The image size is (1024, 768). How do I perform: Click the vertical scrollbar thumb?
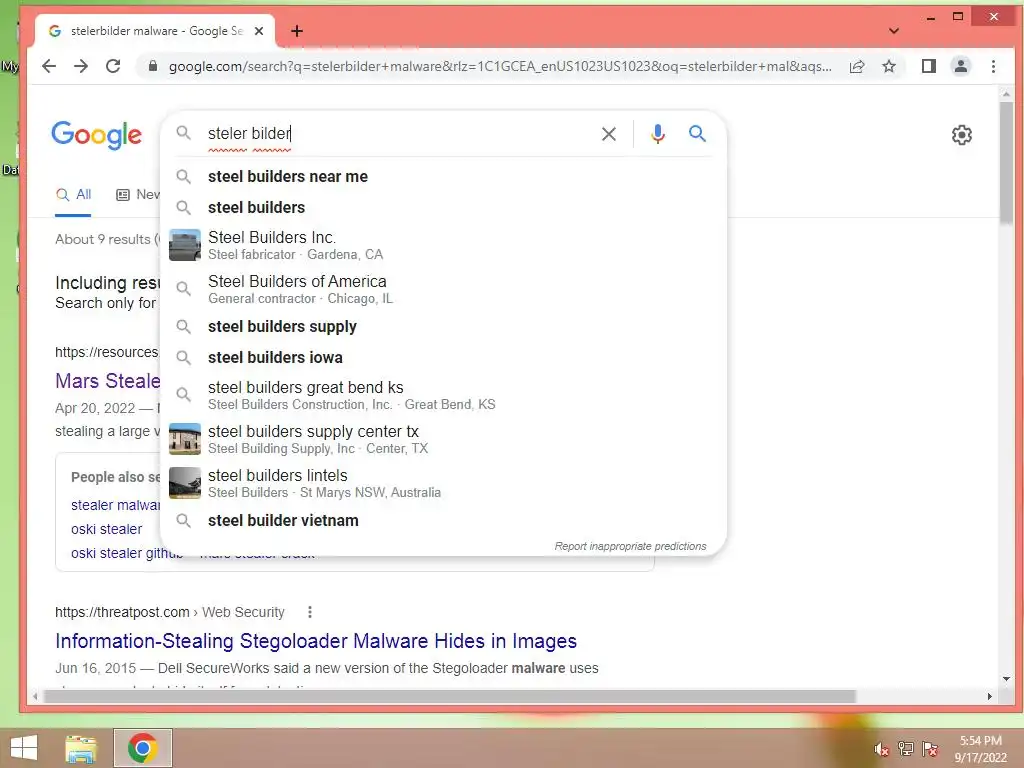coord(1006,163)
